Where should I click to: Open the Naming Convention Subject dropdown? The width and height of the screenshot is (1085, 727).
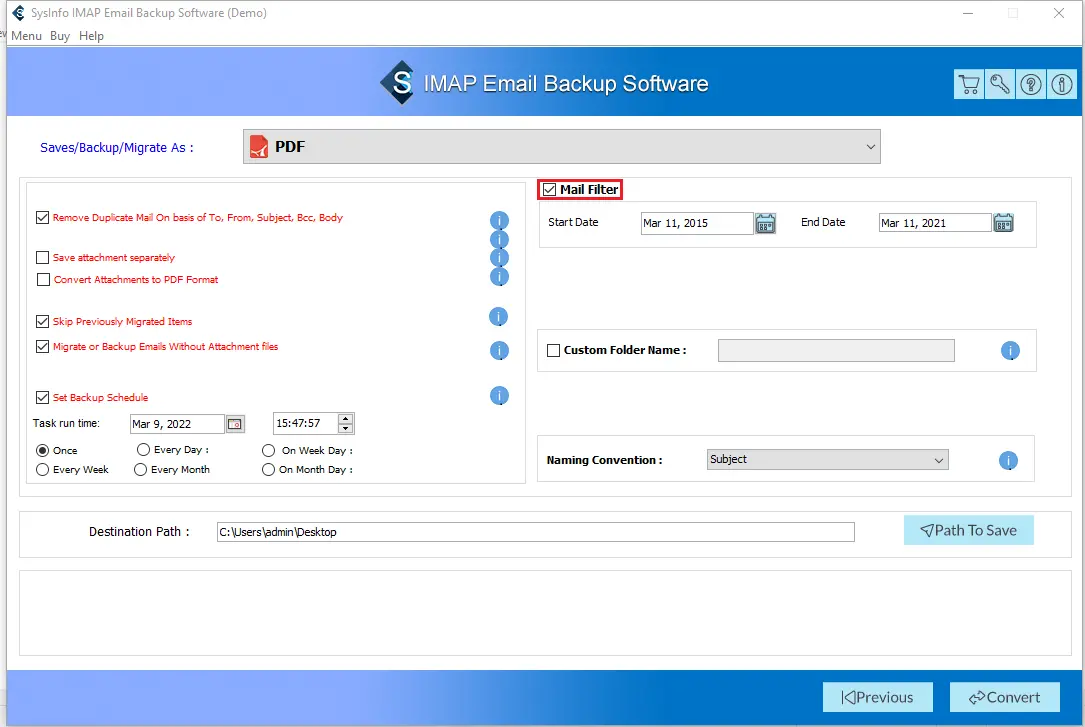pos(826,460)
